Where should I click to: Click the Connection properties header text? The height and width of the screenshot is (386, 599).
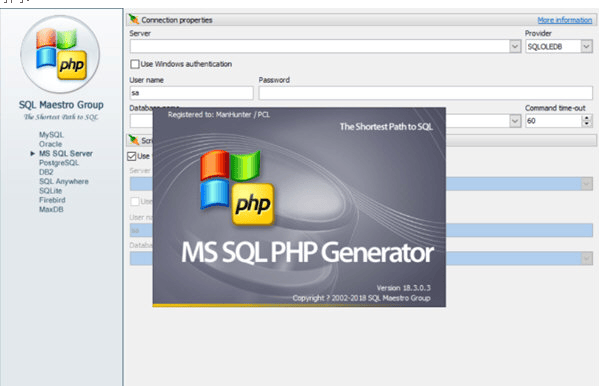pos(177,20)
